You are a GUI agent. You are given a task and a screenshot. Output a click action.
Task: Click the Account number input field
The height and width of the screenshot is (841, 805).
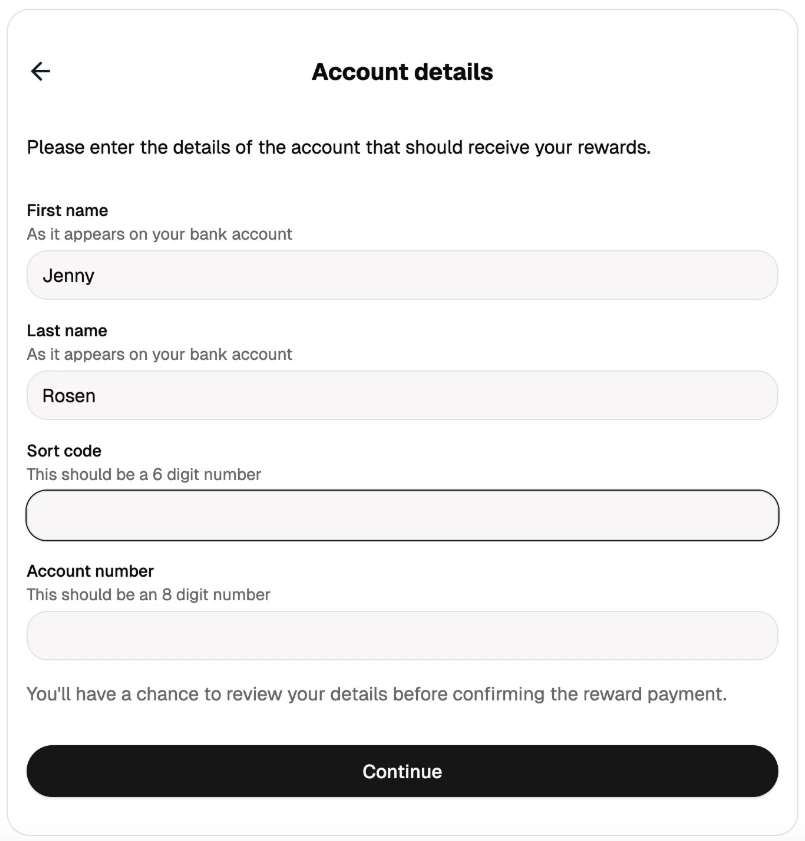[x=402, y=635]
